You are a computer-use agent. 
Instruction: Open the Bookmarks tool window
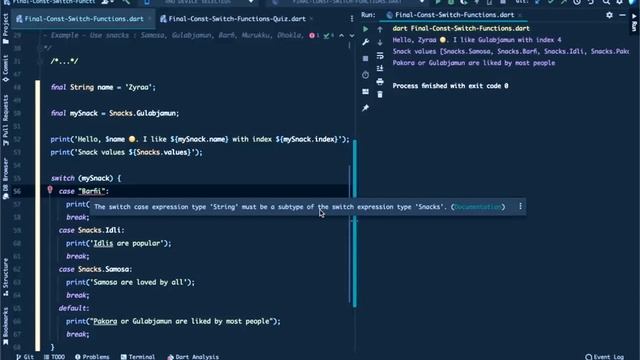click(6, 327)
